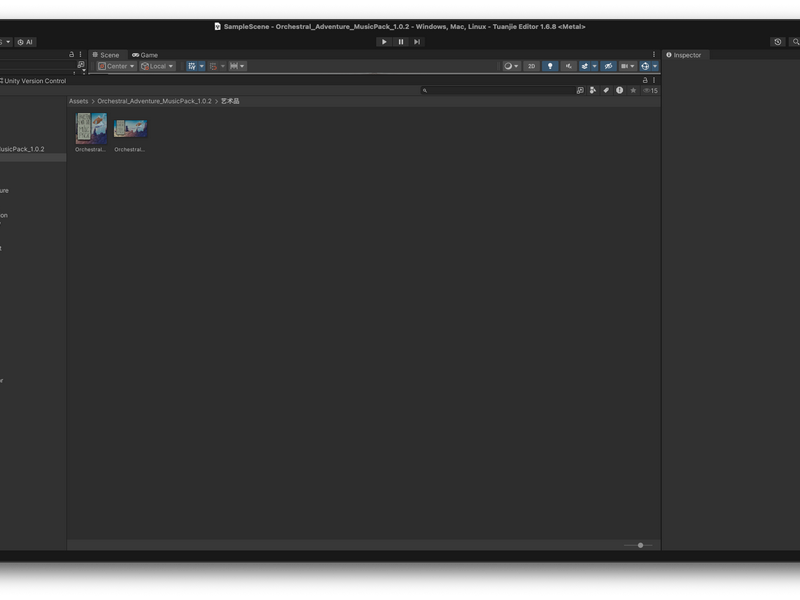Viewport: 800px width, 600px height.
Task: Switch to the Inspector tab
Action: pos(684,55)
